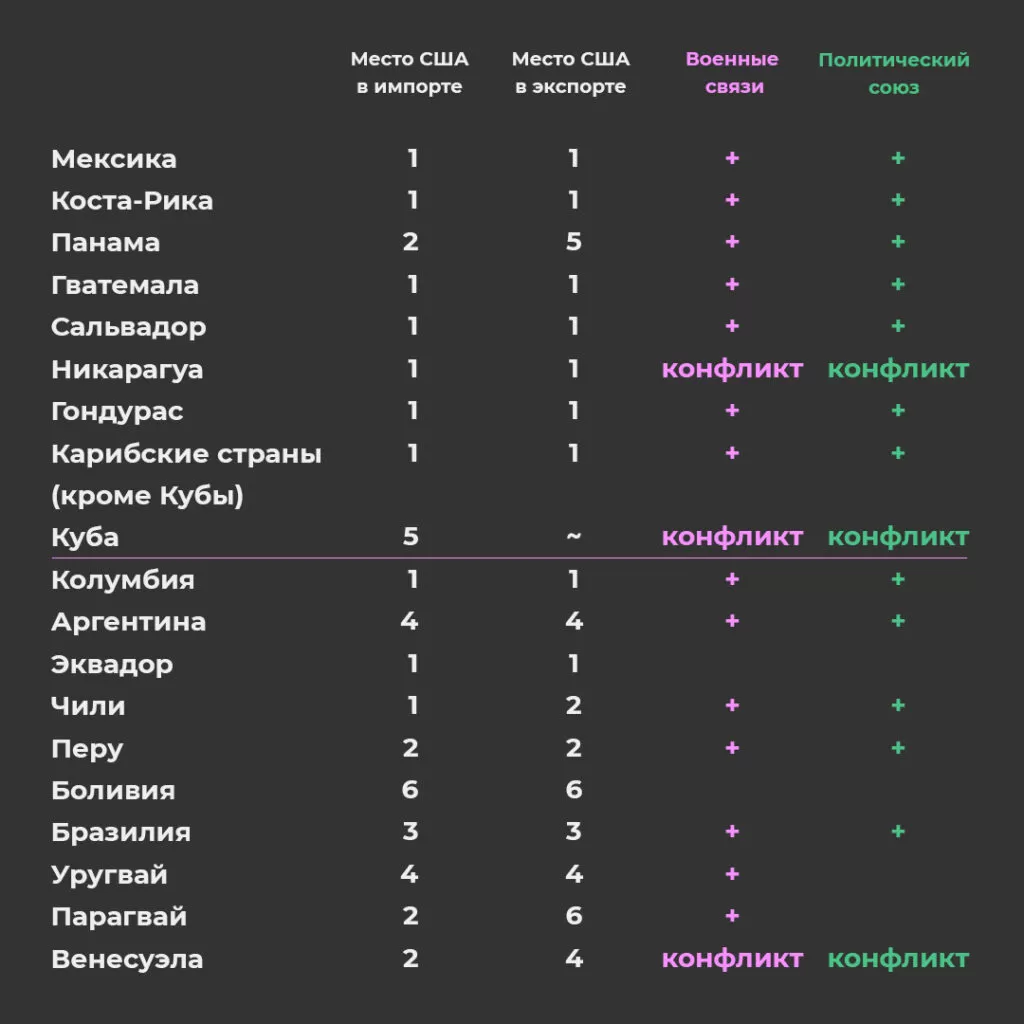The width and height of the screenshot is (1024, 1024).
Task: Click the green 'конфликт' label for Куба
Action: pyautogui.click(x=898, y=537)
